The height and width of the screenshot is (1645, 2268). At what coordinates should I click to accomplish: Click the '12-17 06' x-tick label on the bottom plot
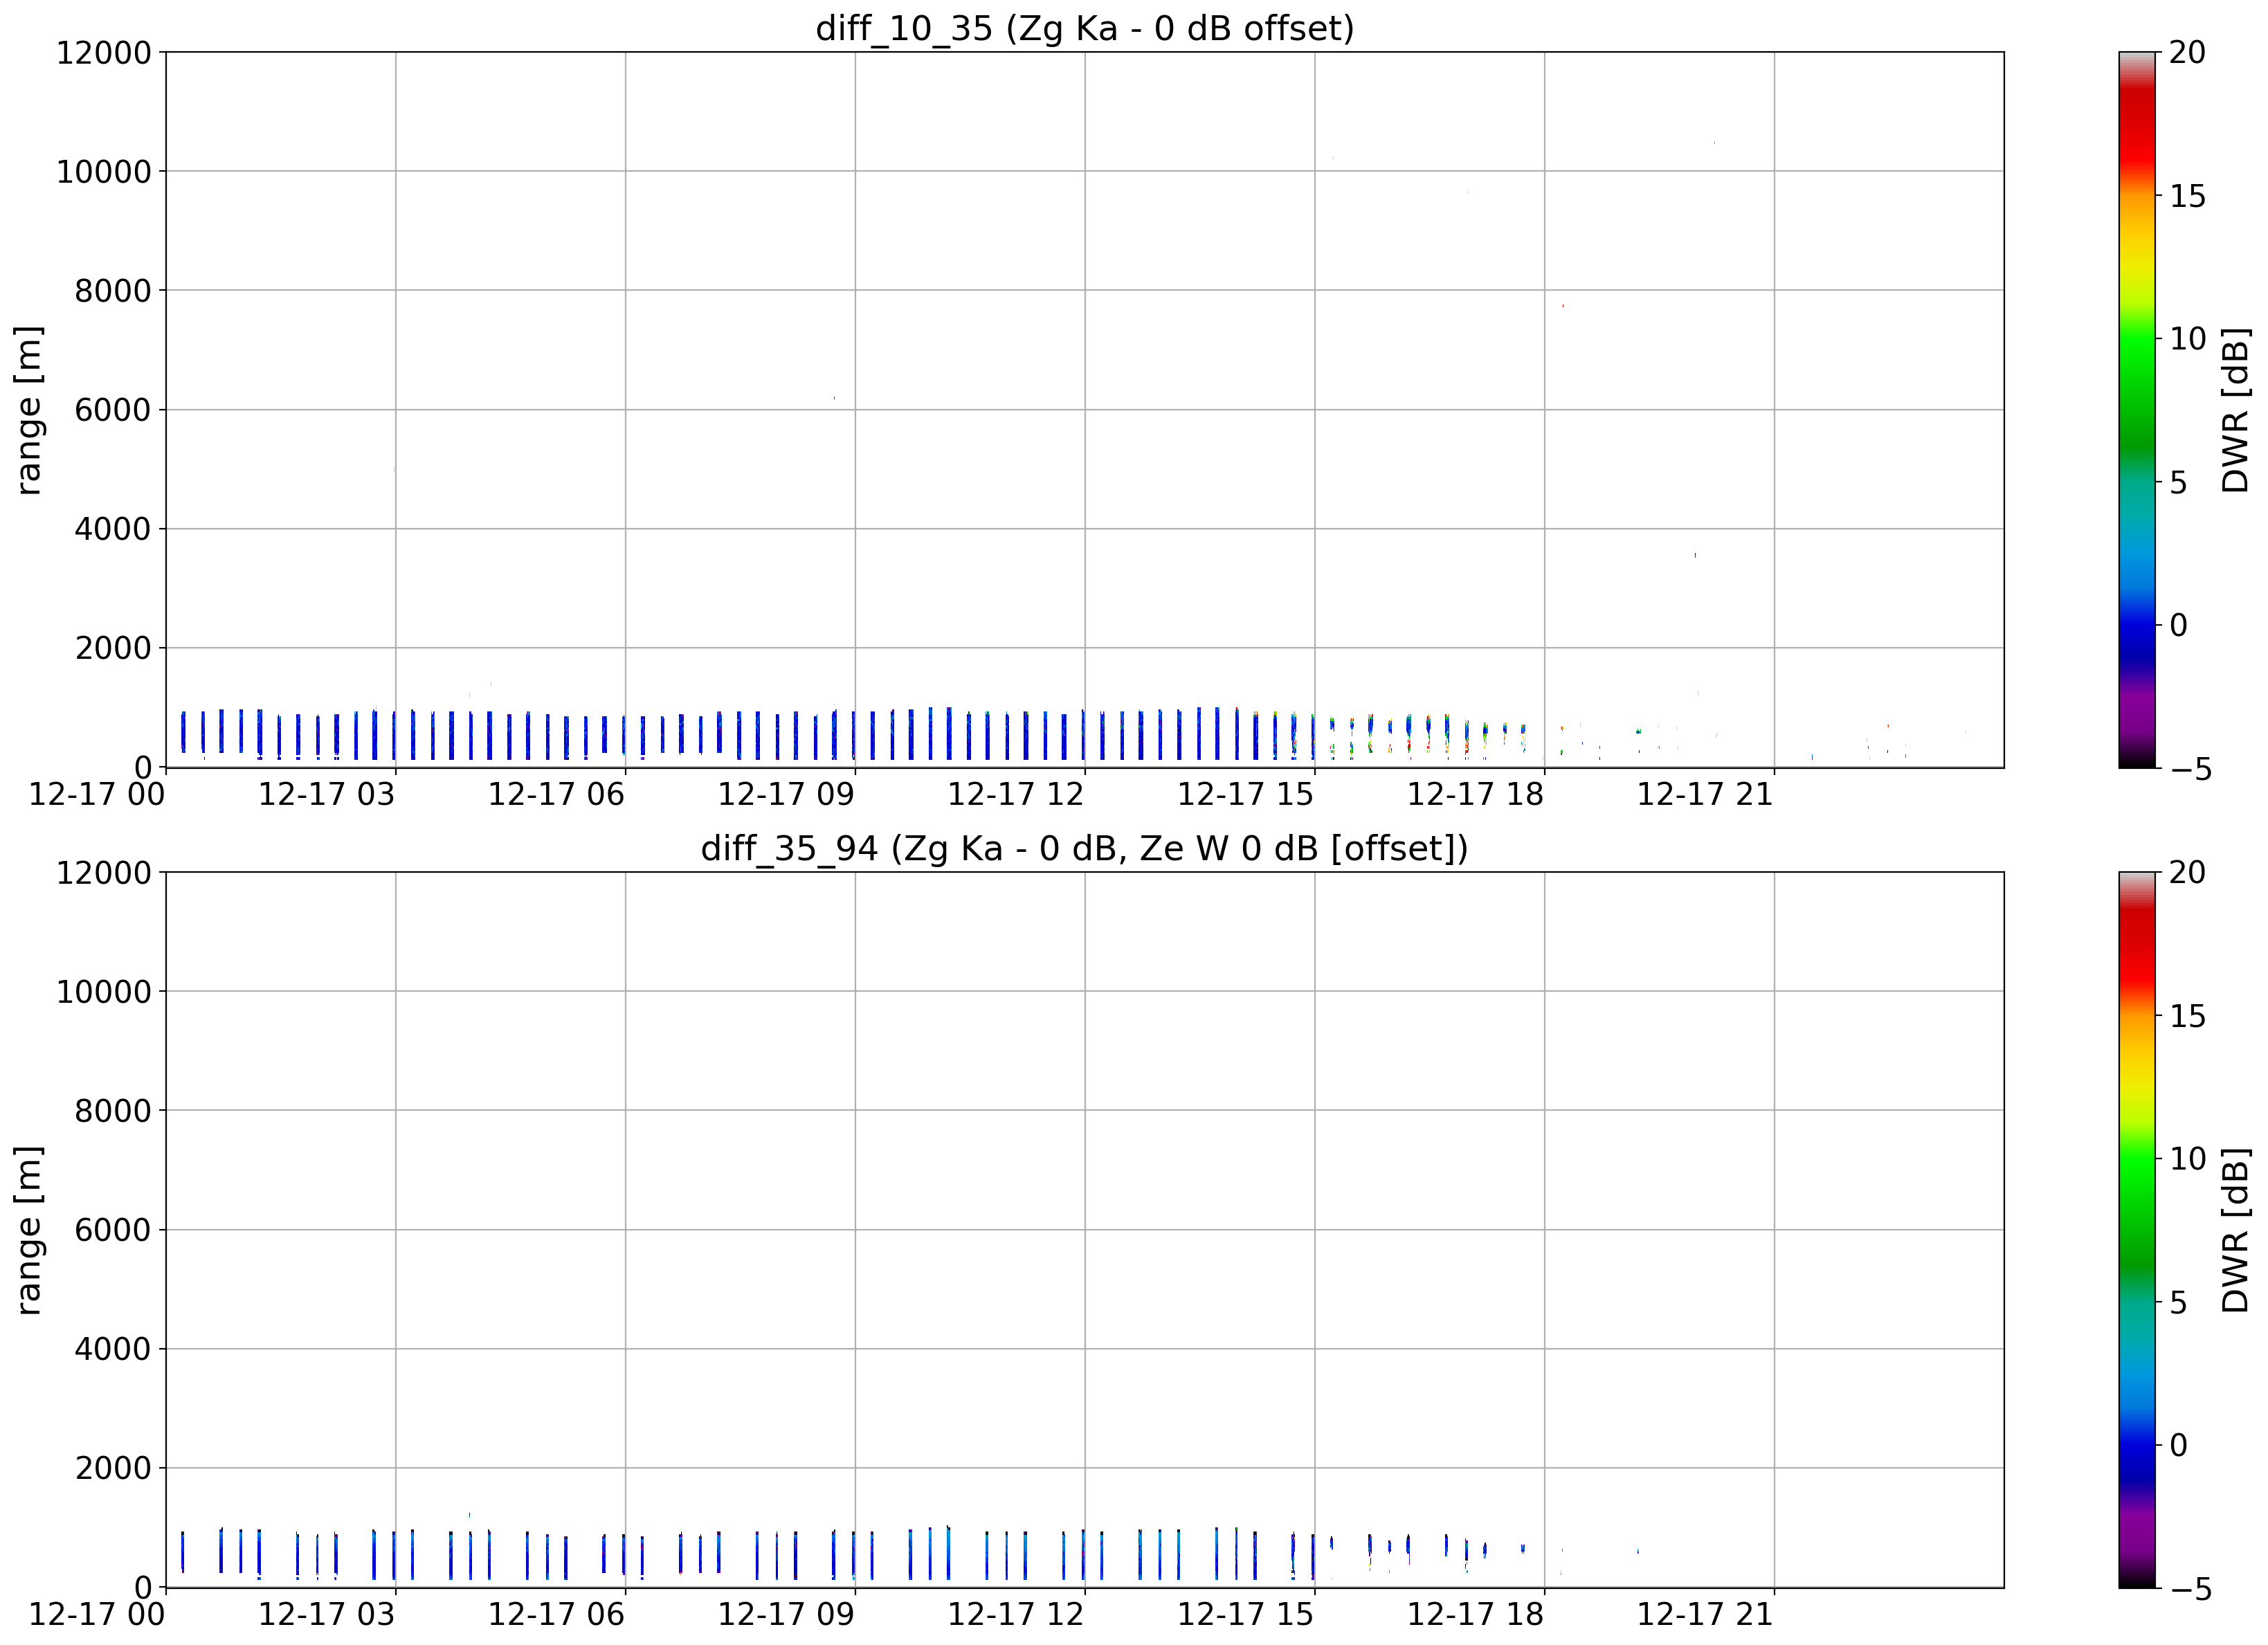pyautogui.click(x=556, y=1615)
